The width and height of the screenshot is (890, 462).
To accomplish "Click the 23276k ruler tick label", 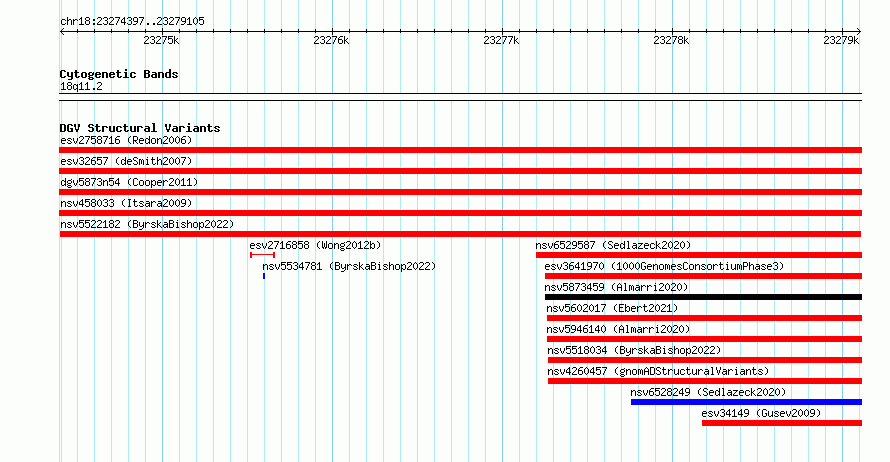I will (x=331, y=40).
